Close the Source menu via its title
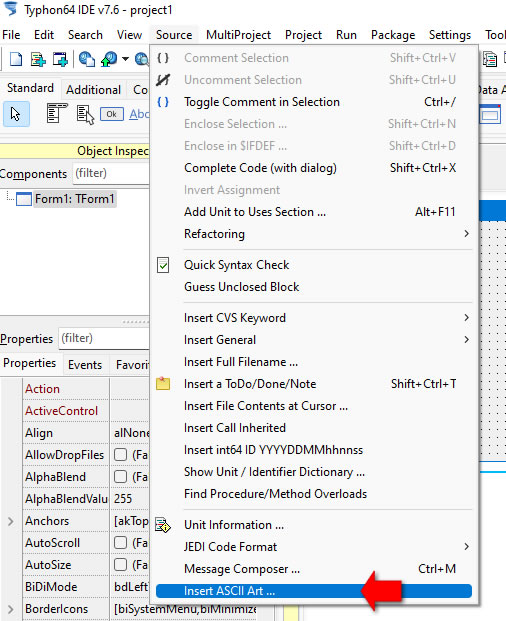The width and height of the screenshot is (506, 621). point(174,35)
